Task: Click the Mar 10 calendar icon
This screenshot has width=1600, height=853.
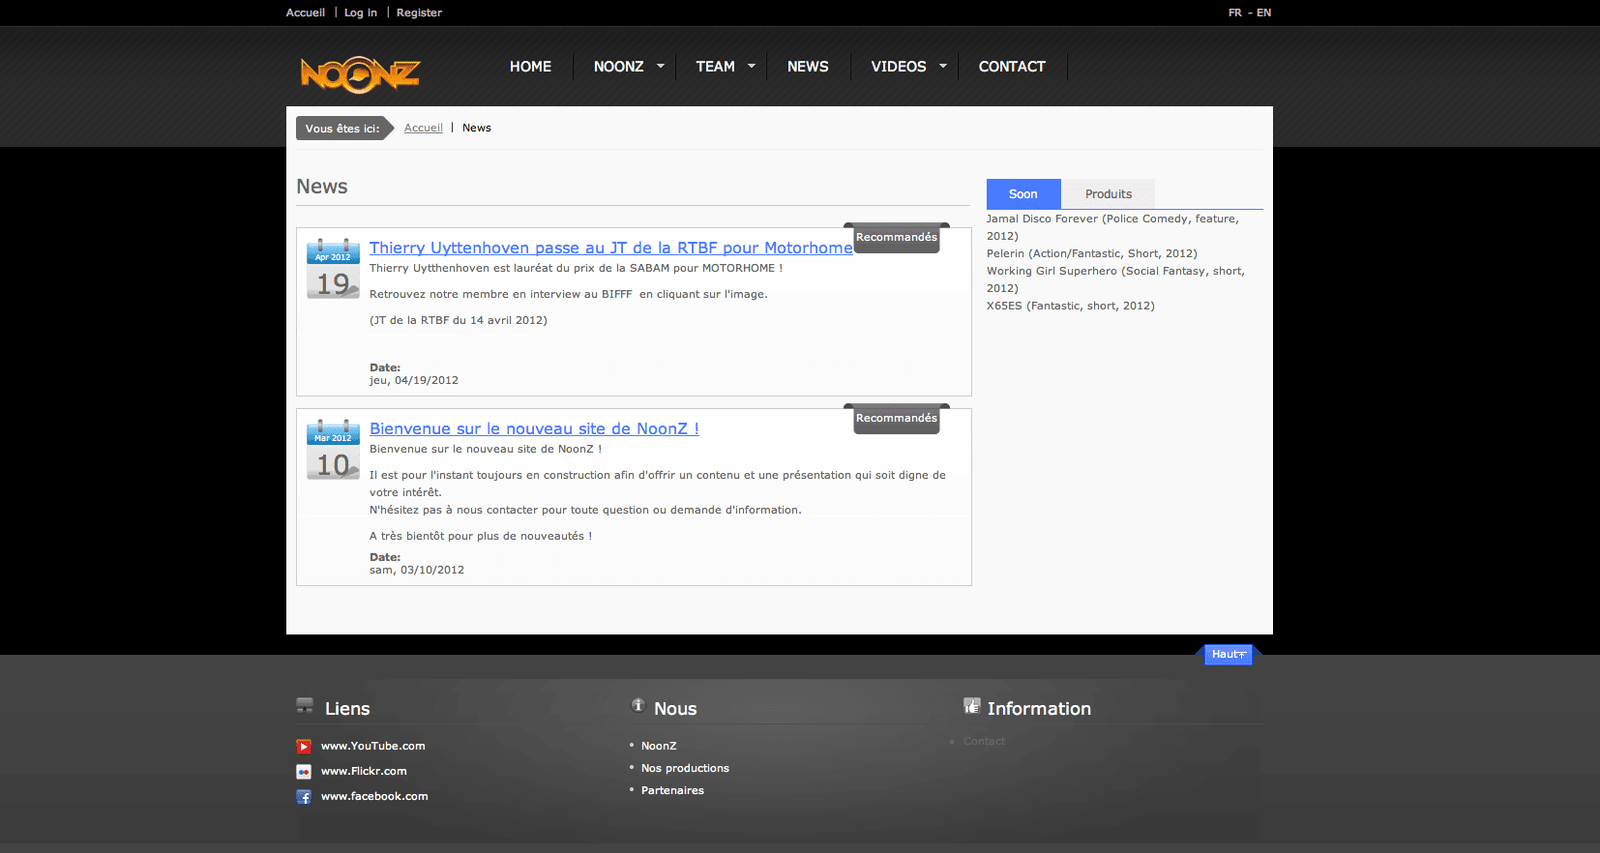Action: coord(333,450)
